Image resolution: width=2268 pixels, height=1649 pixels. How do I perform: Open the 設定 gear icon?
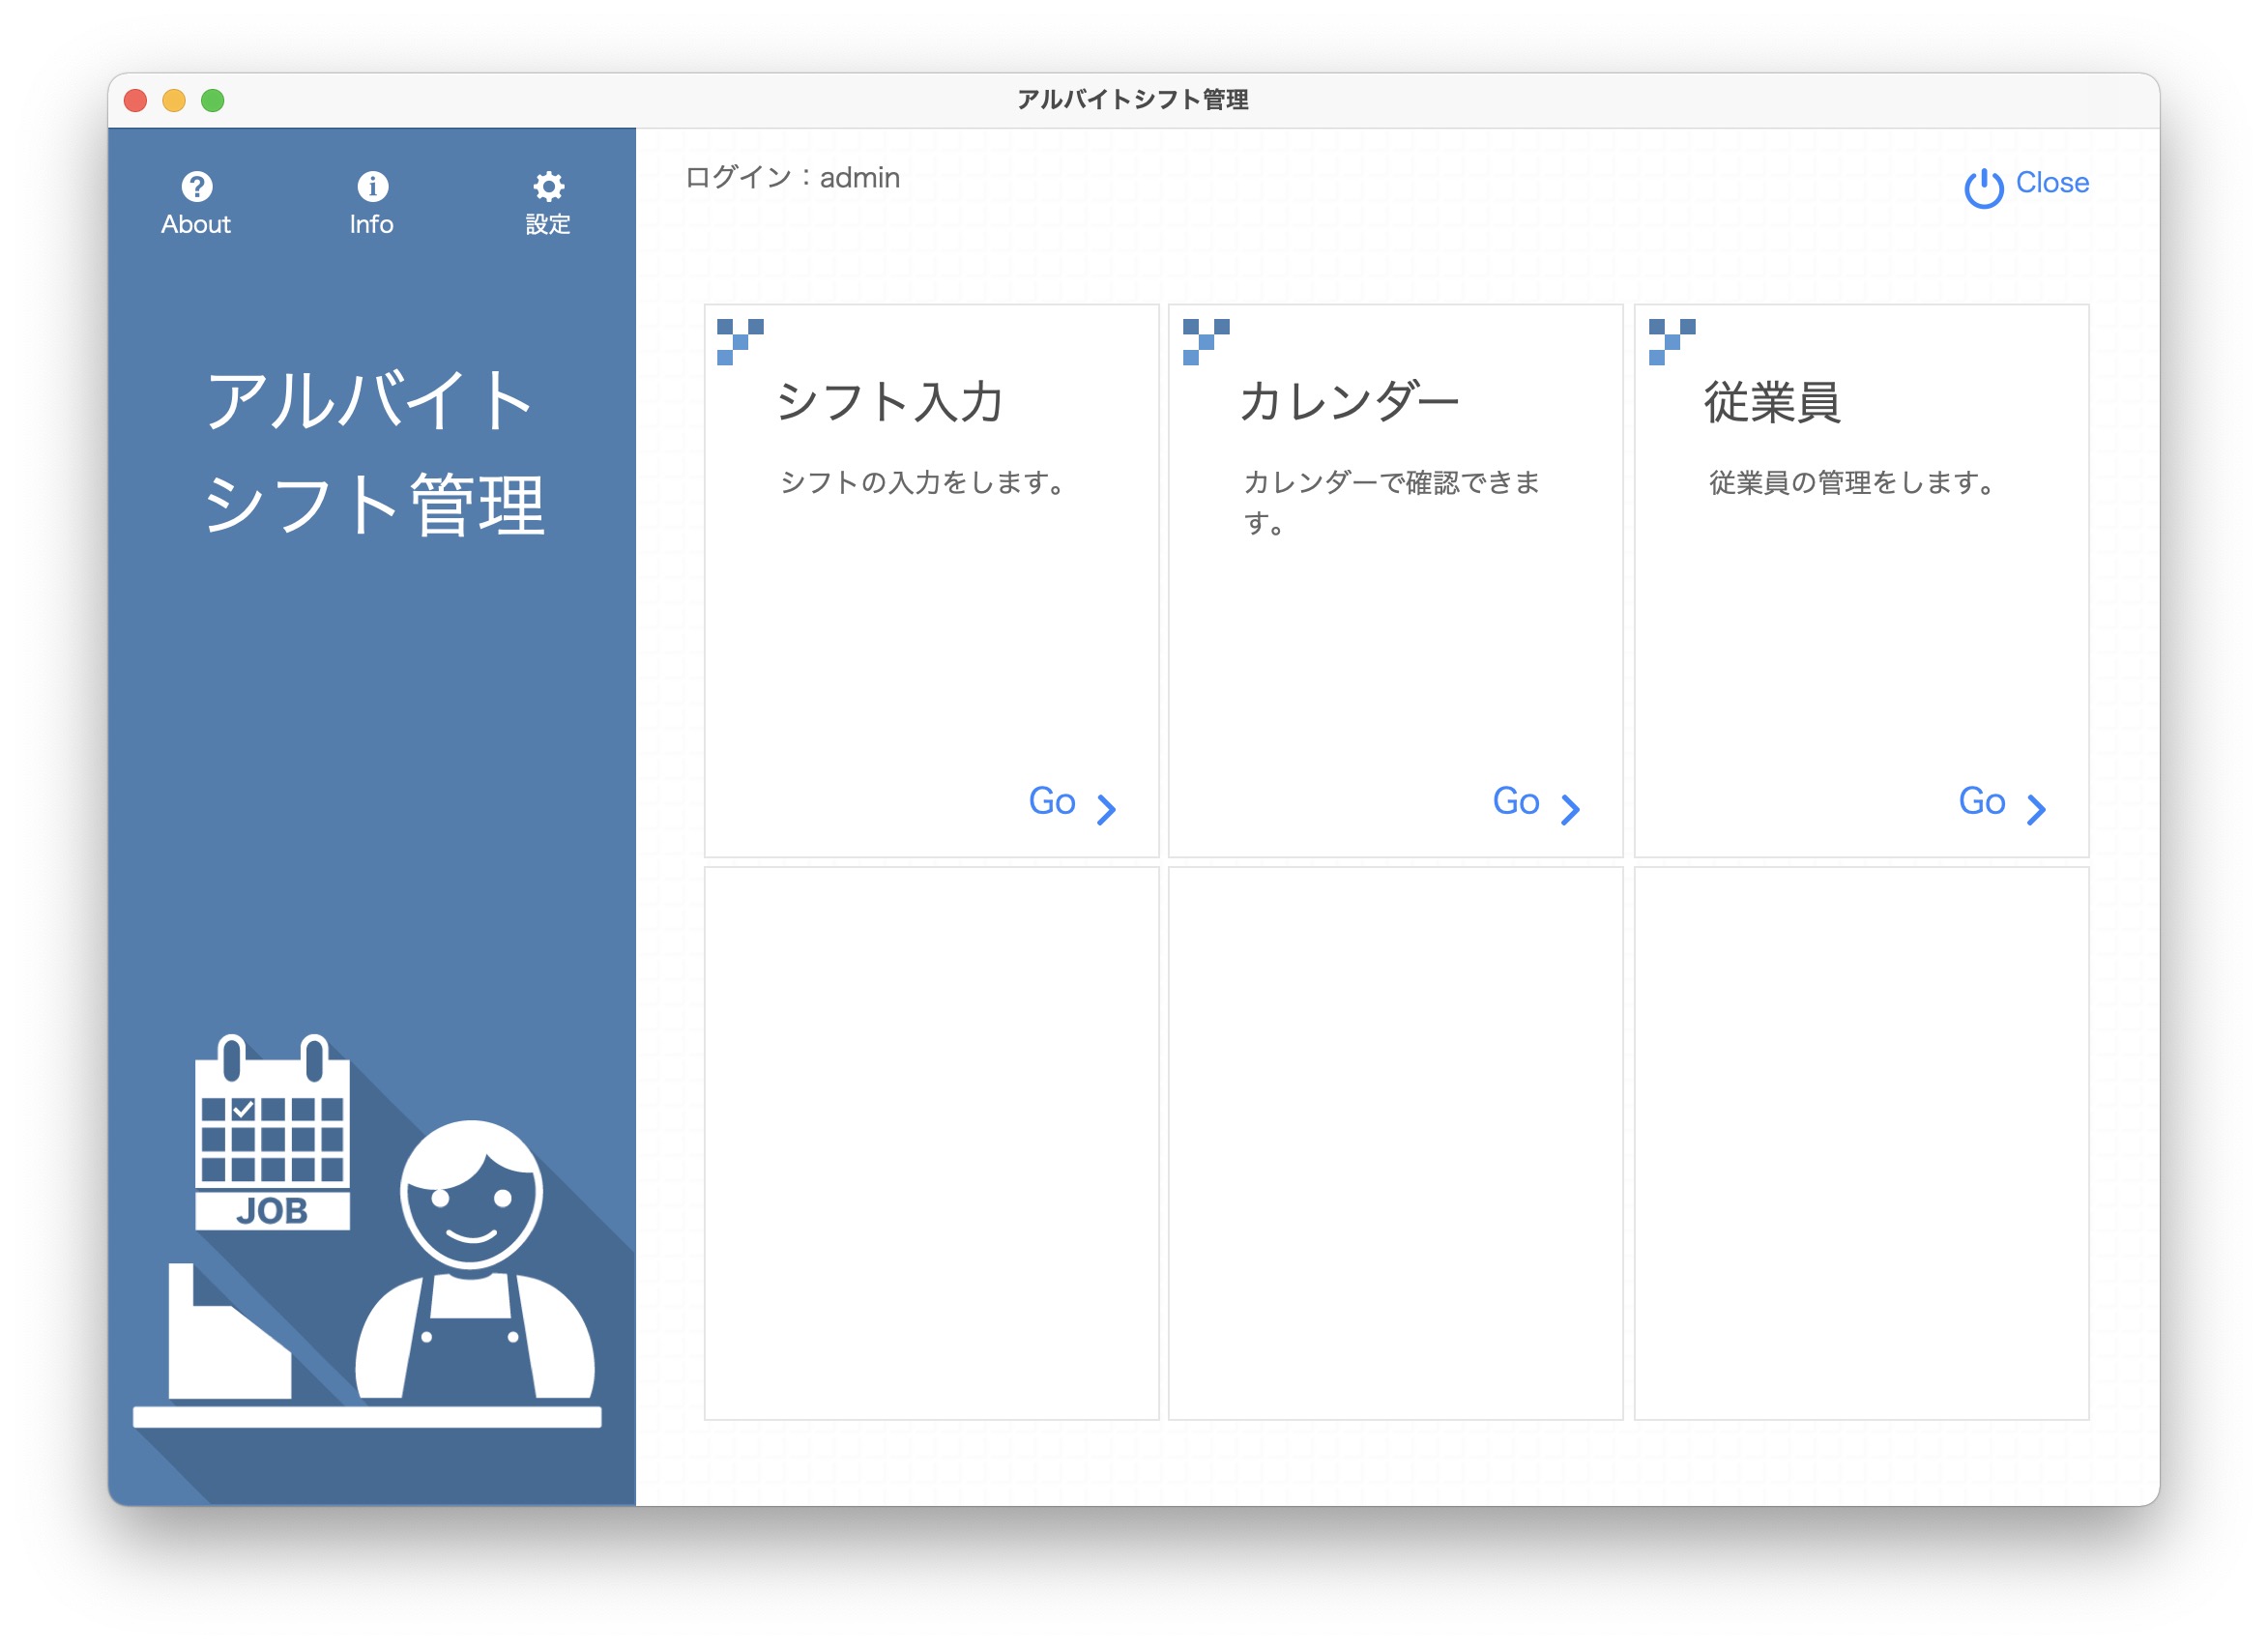(x=548, y=186)
